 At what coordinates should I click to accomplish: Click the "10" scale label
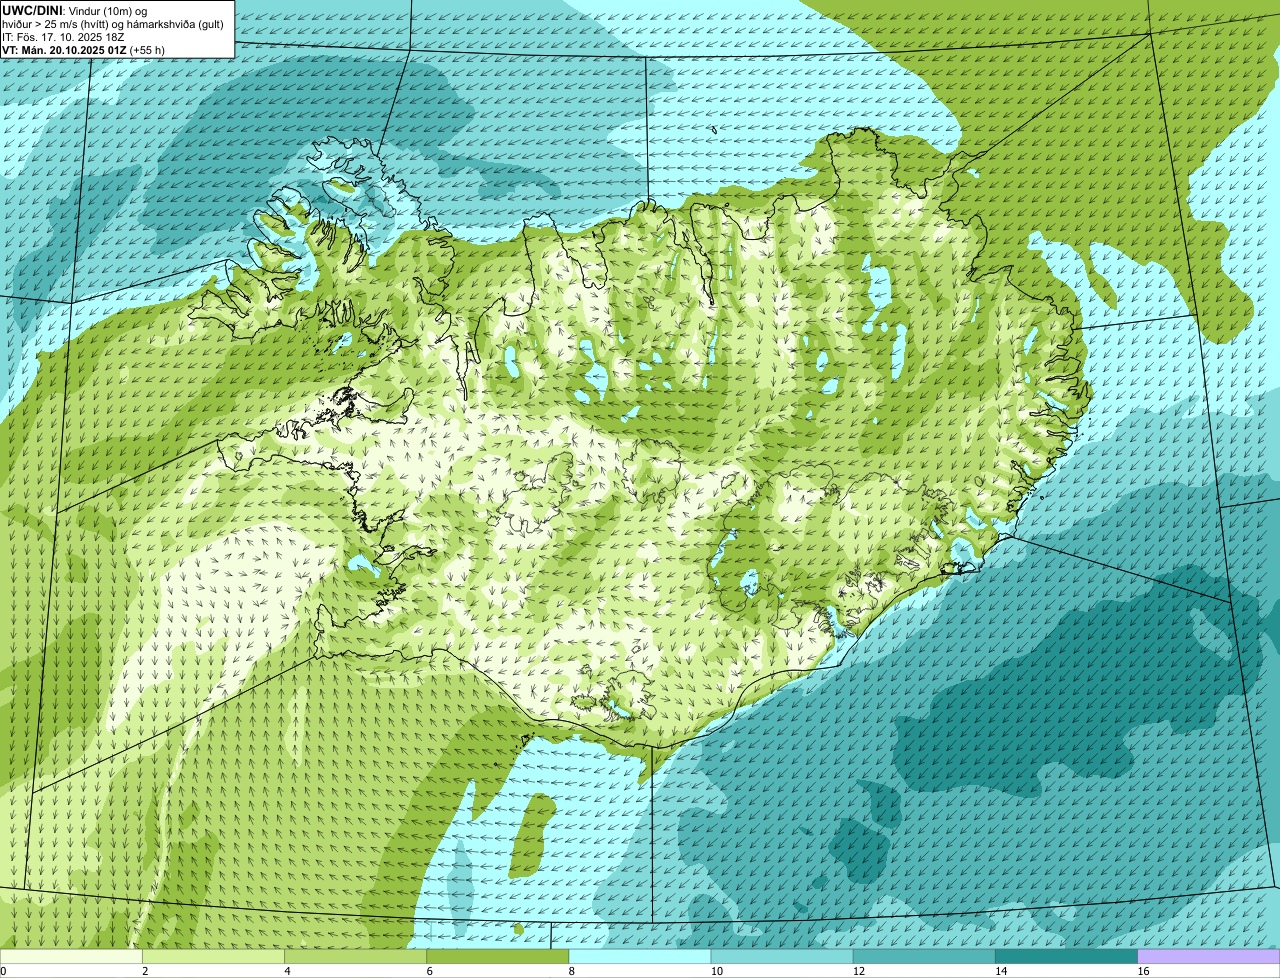(x=716, y=971)
